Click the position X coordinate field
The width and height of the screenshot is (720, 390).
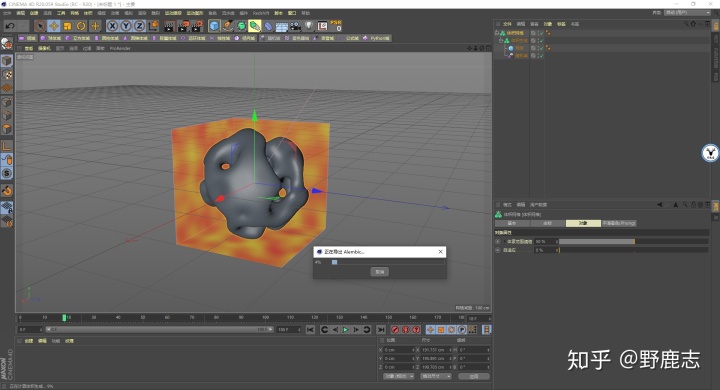(399, 350)
